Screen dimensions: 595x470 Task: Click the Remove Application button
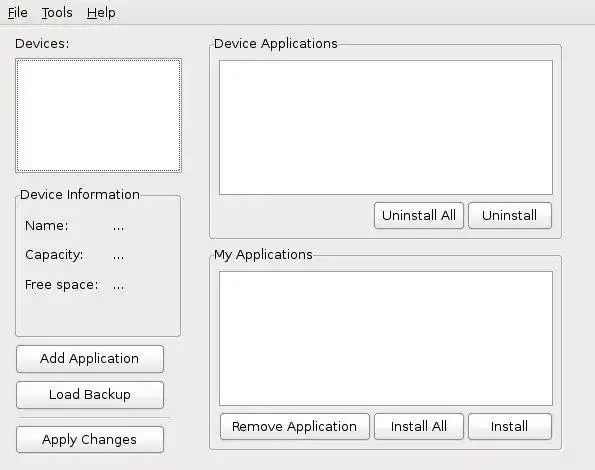coord(294,427)
